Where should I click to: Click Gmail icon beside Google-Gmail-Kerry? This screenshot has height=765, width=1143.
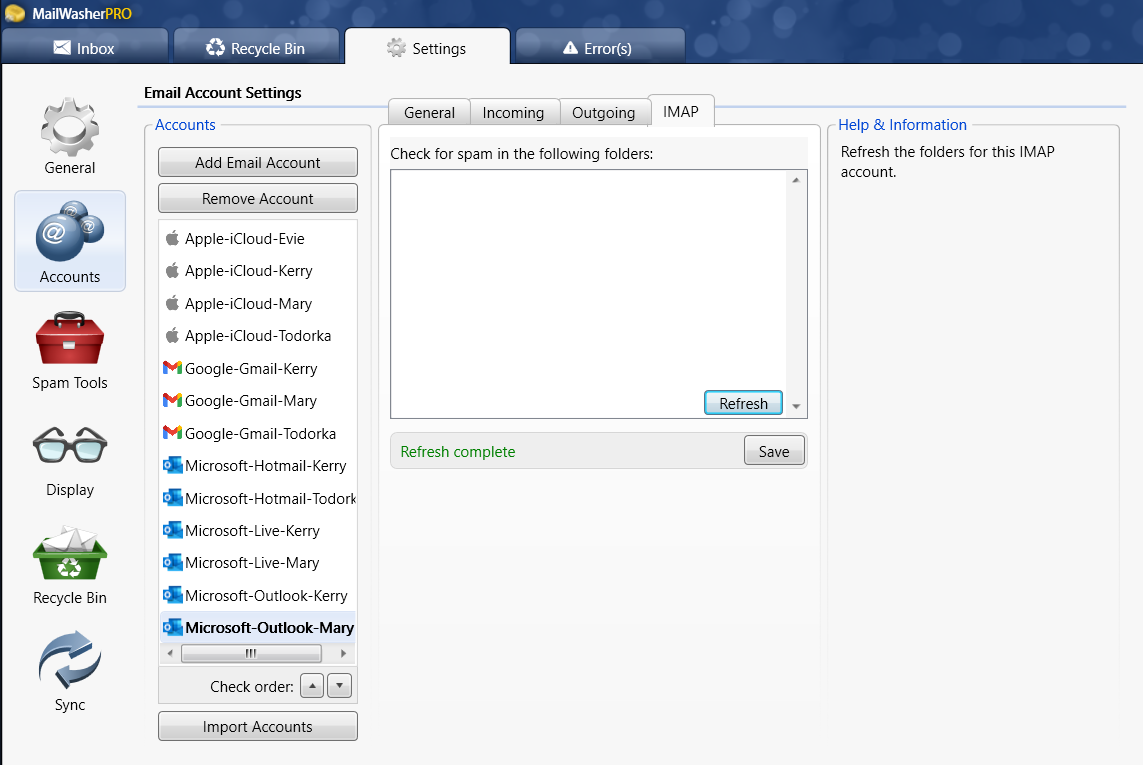(x=172, y=368)
